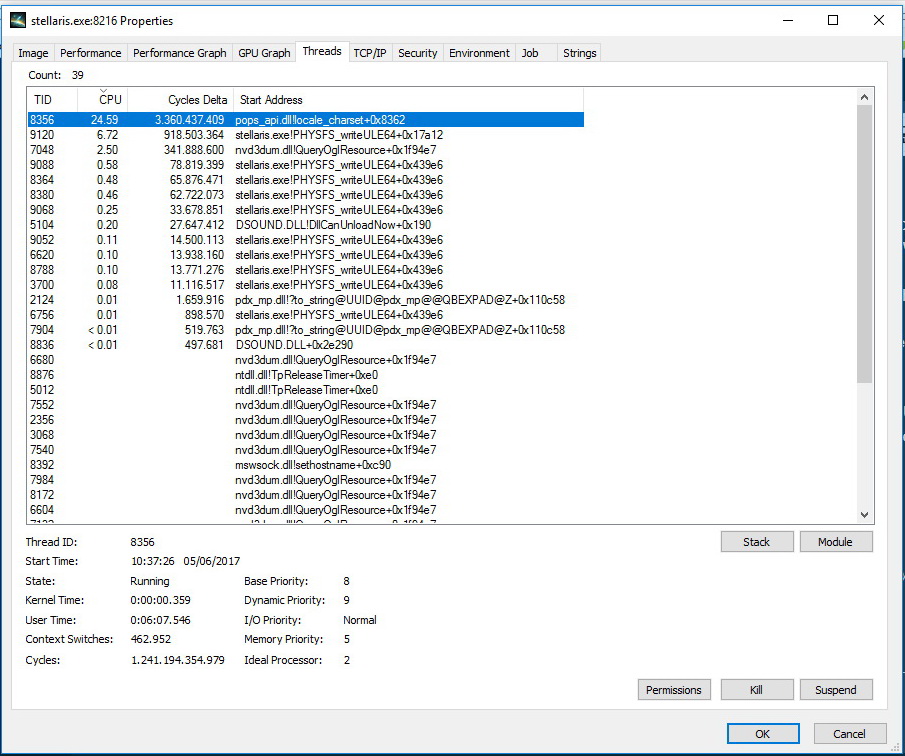The width and height of the screenshot is (905, 756).
Task: Sort threads by CPU column header
Action: (103, 100)
